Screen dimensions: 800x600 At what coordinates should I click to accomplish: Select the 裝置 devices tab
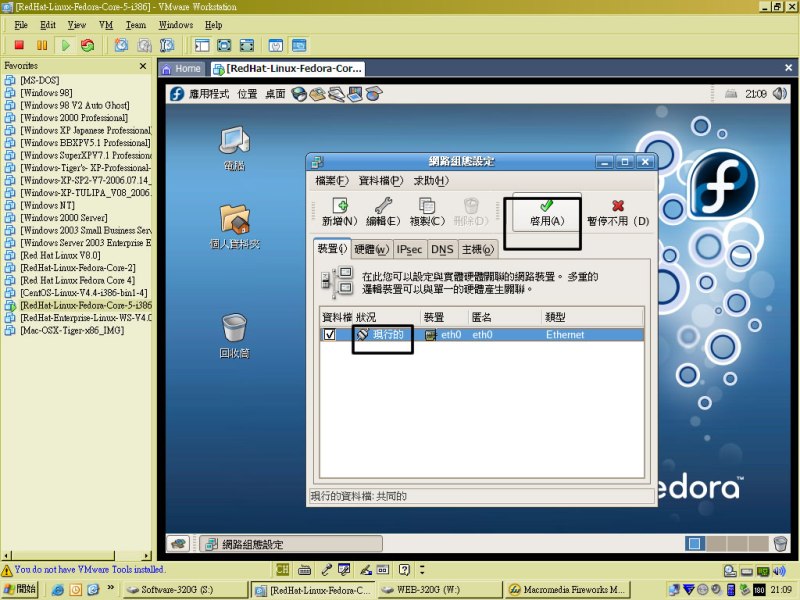[x=332, y=248]
